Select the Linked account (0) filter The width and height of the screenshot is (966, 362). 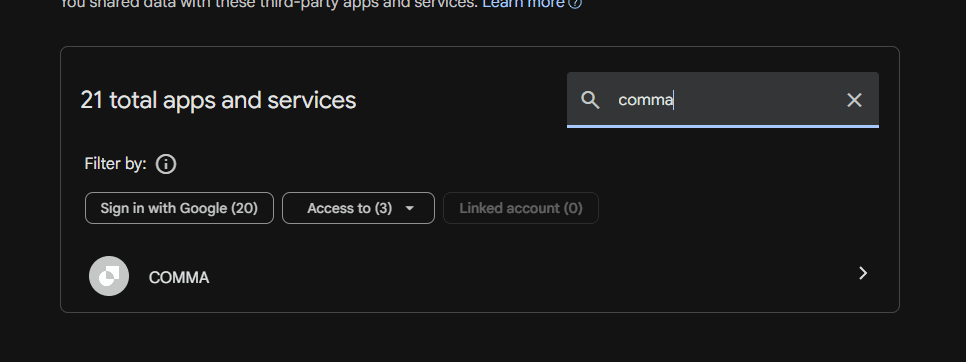[x=521, y=208]
